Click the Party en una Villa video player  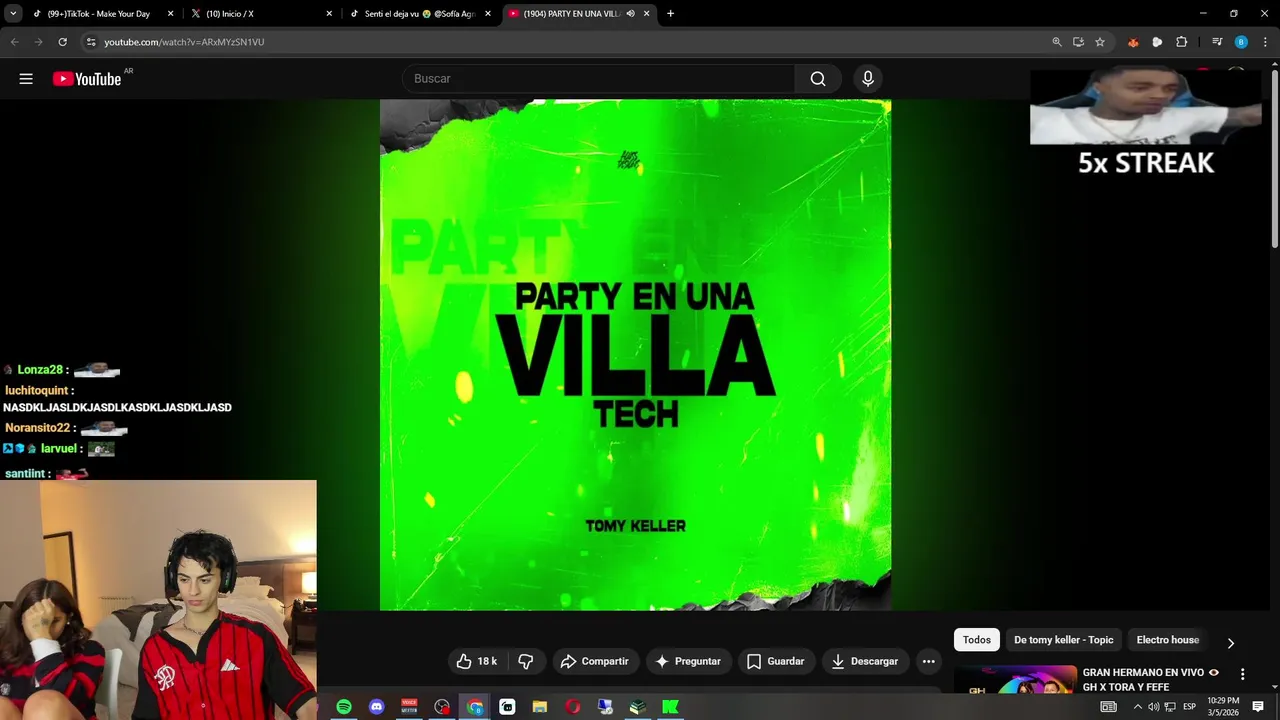pyautogui.click(x=635, y=355)
